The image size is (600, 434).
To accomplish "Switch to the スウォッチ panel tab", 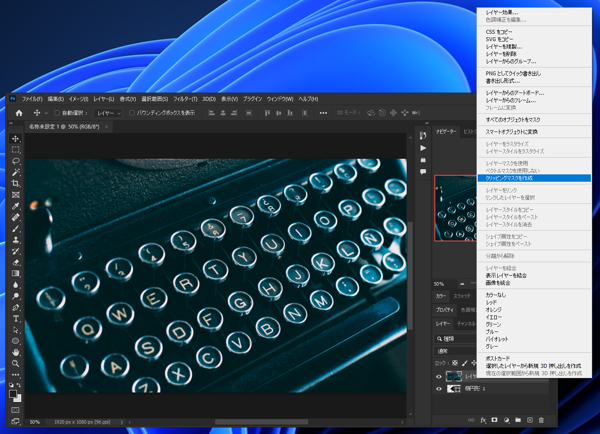I will point(462,296).
